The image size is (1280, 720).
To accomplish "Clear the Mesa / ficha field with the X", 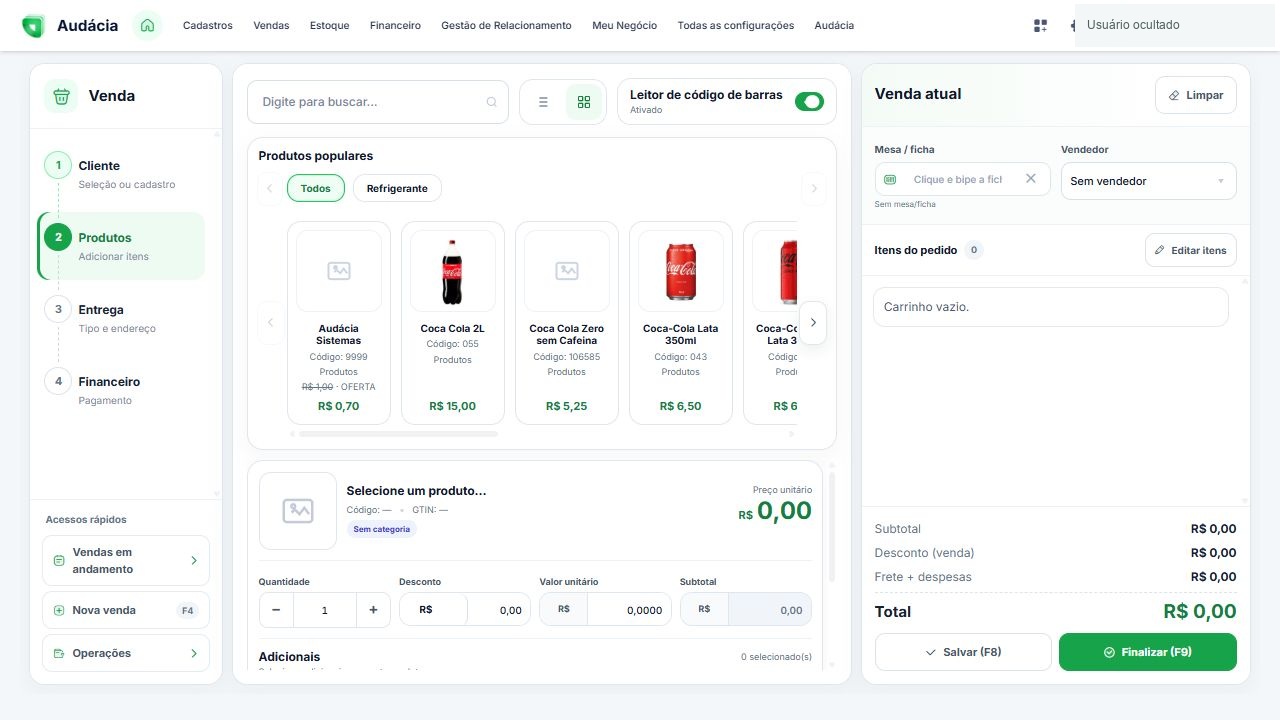I will [1030, 179].
